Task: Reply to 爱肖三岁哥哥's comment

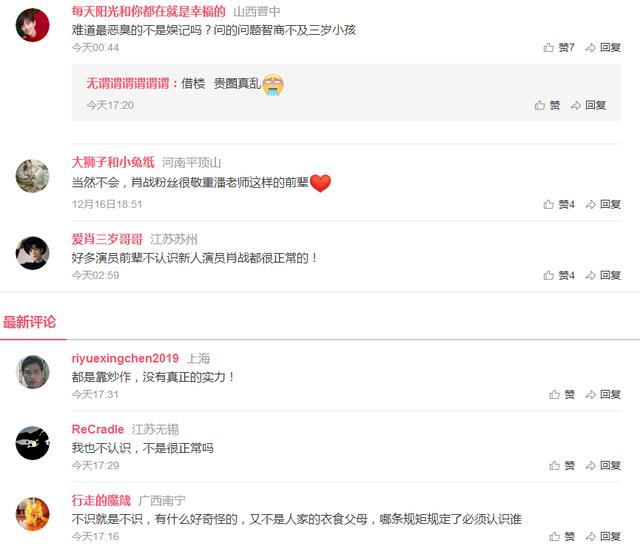Action: click(603, 275)
